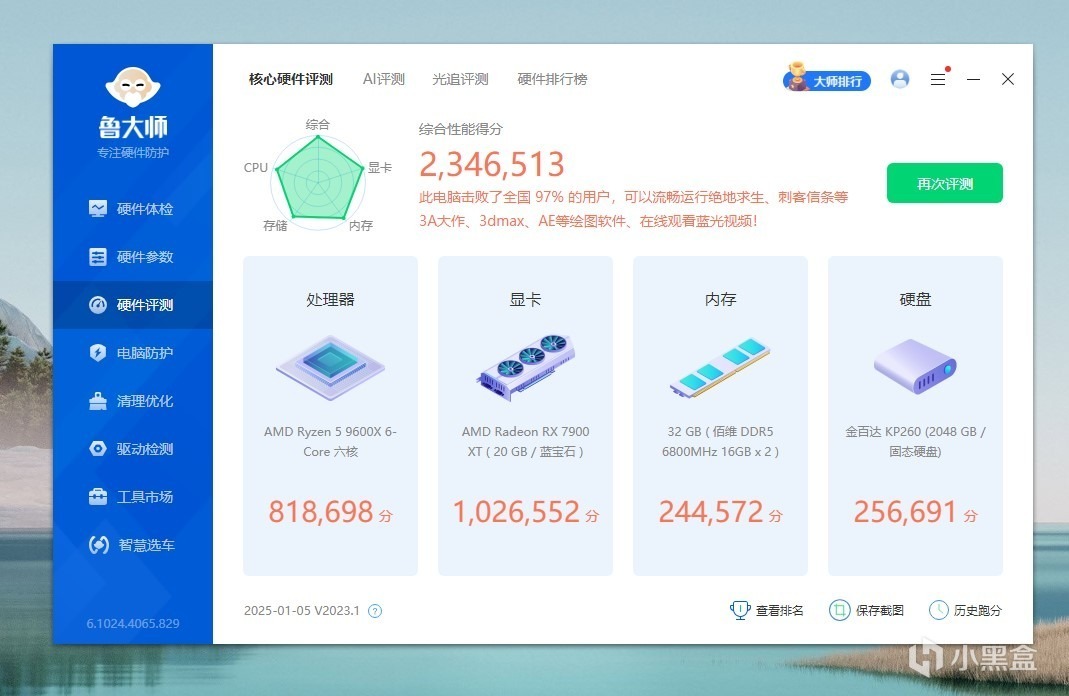Click the 处理器 card title

click(331, 299)
